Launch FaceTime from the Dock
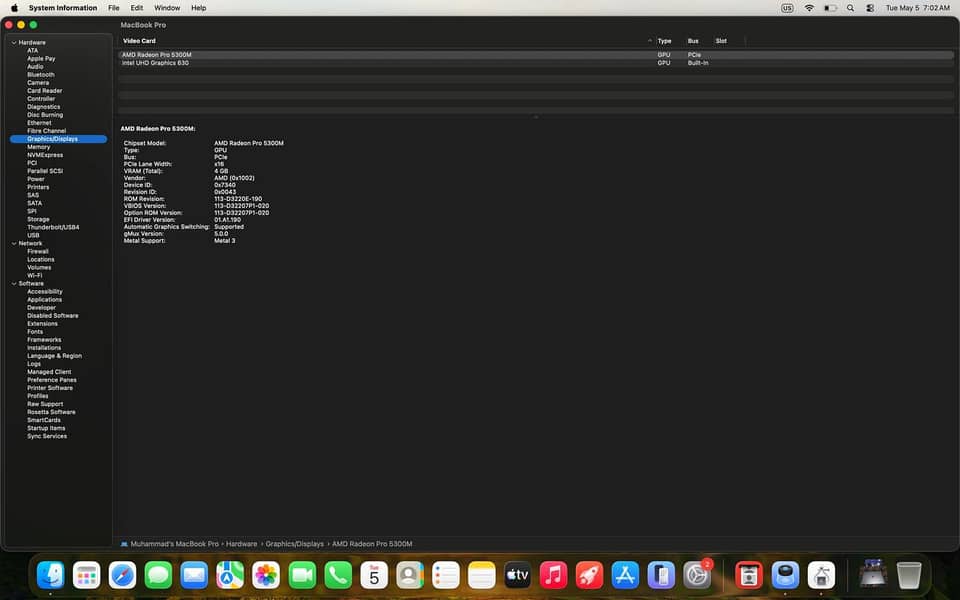 (x=302, y=576)
